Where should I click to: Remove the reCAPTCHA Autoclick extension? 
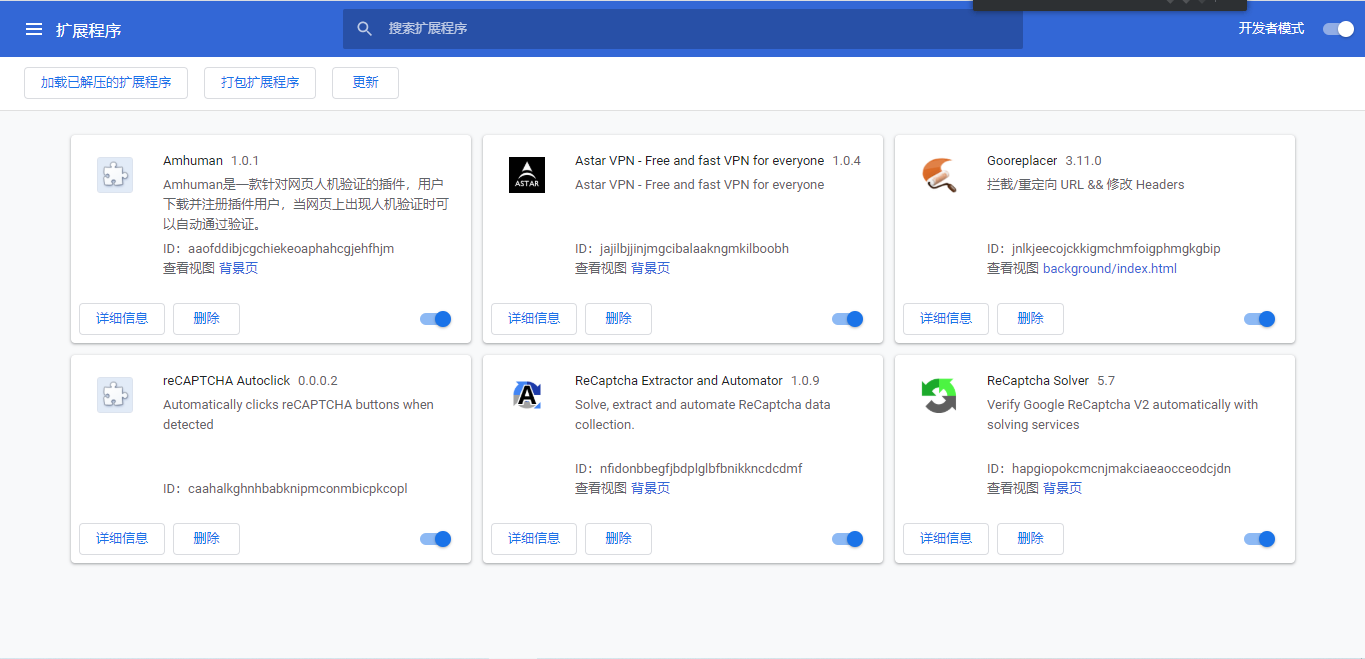pyautogui.click(x=206, y=539)
